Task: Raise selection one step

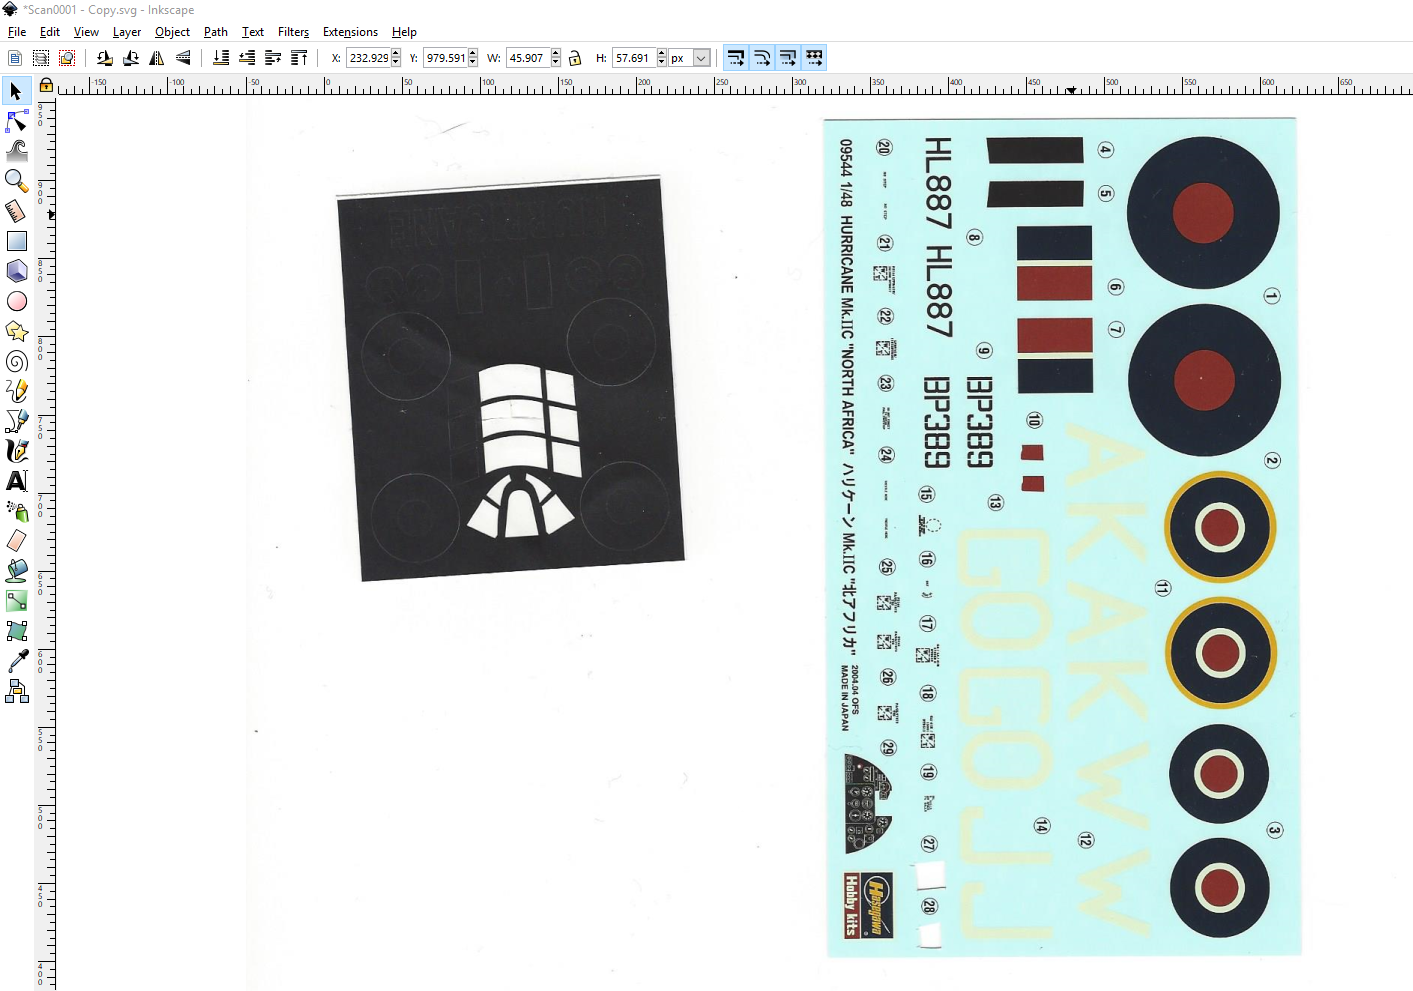Action: [x=273, y=58]
